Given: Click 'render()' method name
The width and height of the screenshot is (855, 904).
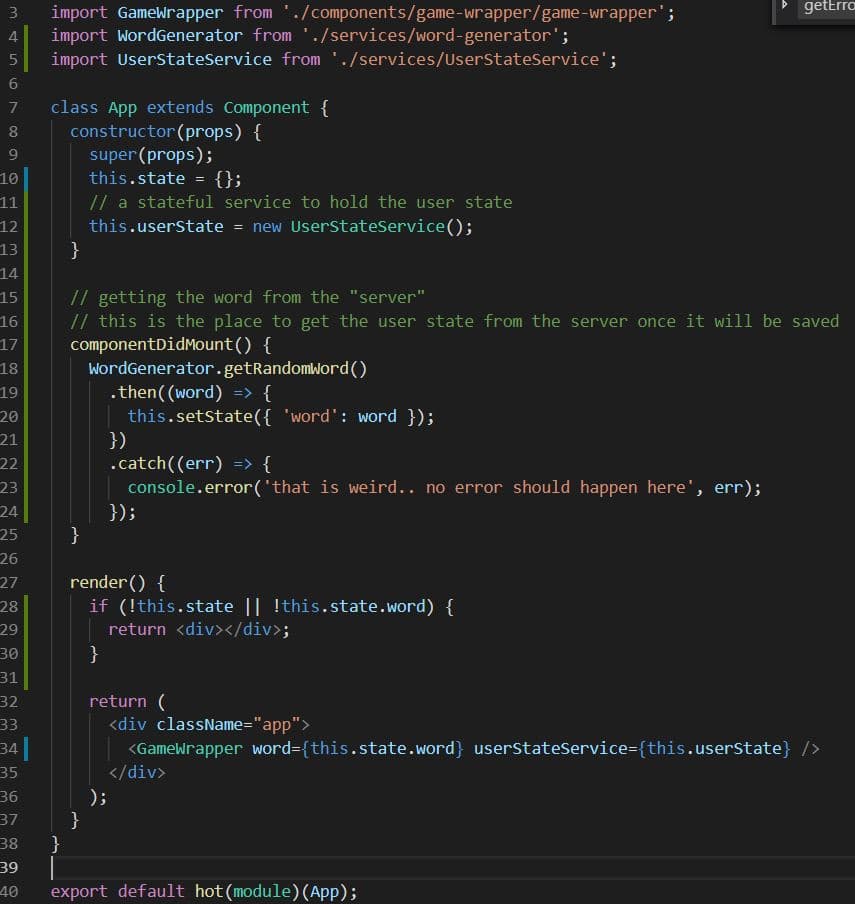Looking at the screenshot, I should click(x=108, y=583).
